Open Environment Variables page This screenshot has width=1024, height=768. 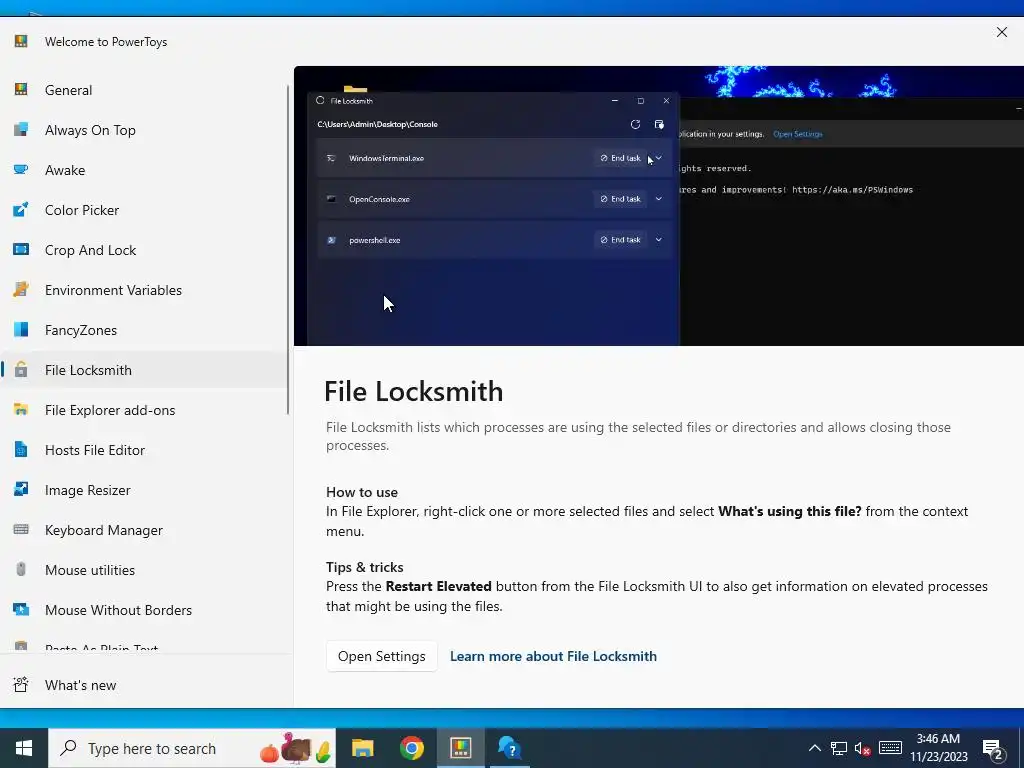click(144, 289)
